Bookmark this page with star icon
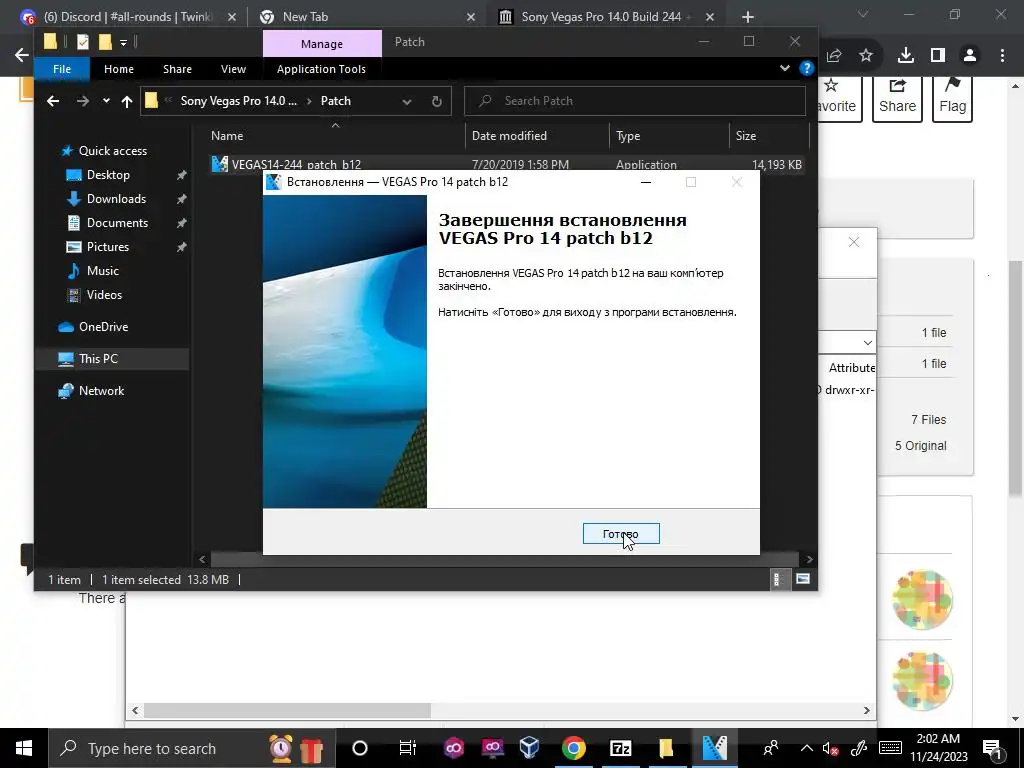The height and width of the screenshot is (768, 1024). (x=866, y=56)
